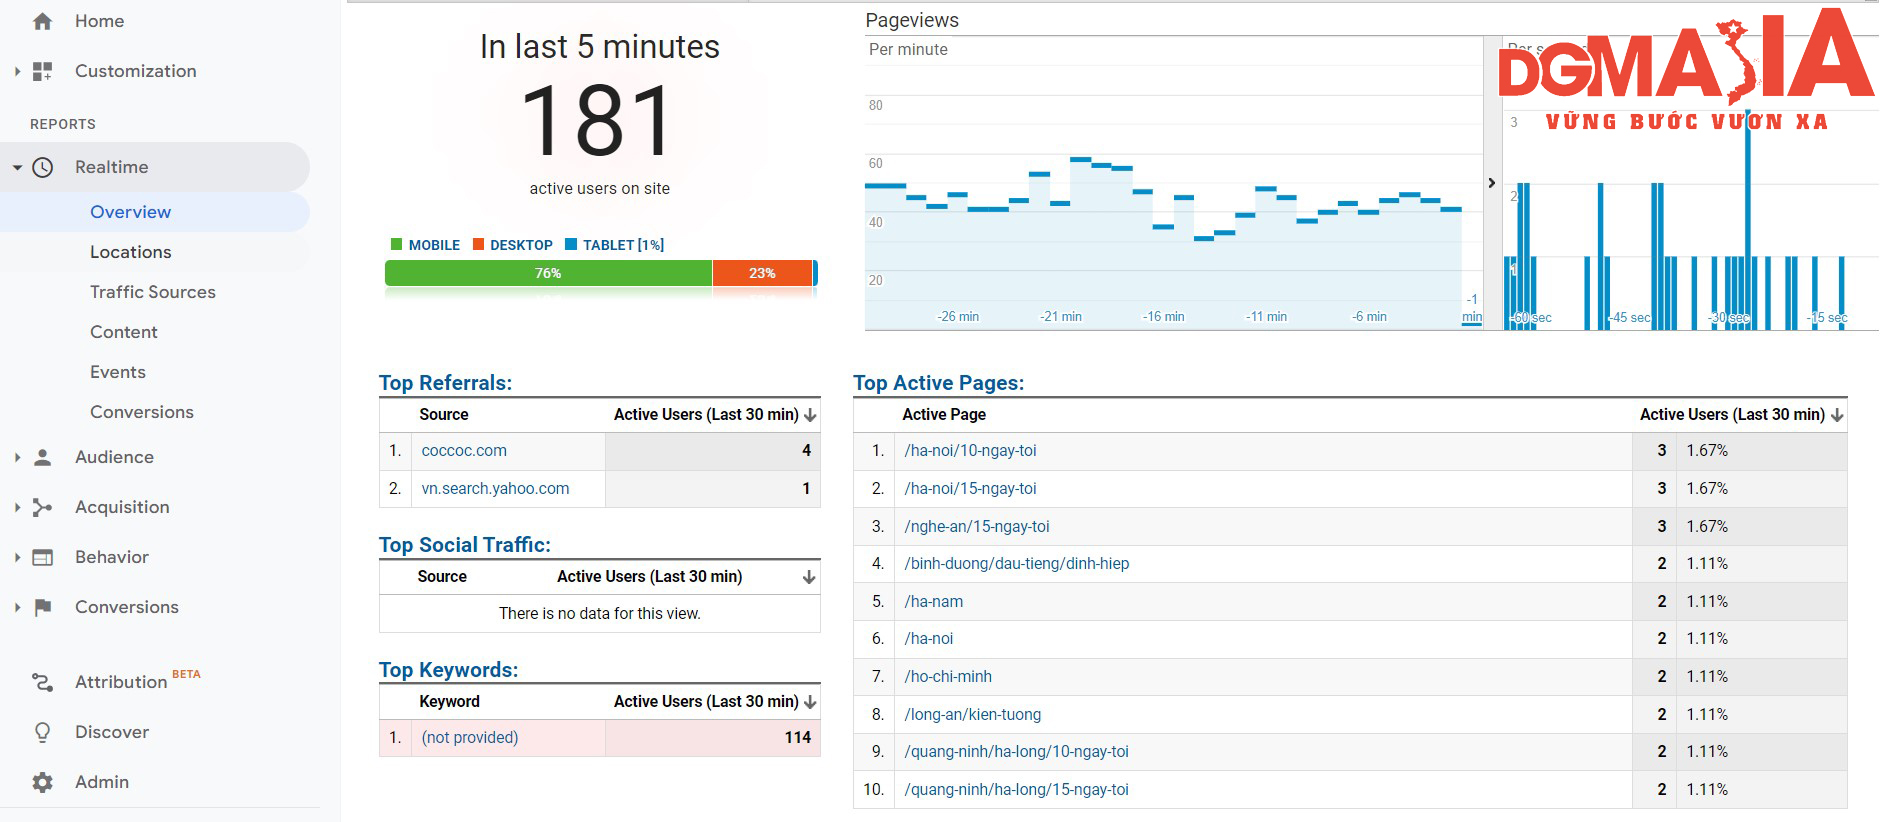
Task: Click the Admin gear icon
Action: (x=42, y=782)
